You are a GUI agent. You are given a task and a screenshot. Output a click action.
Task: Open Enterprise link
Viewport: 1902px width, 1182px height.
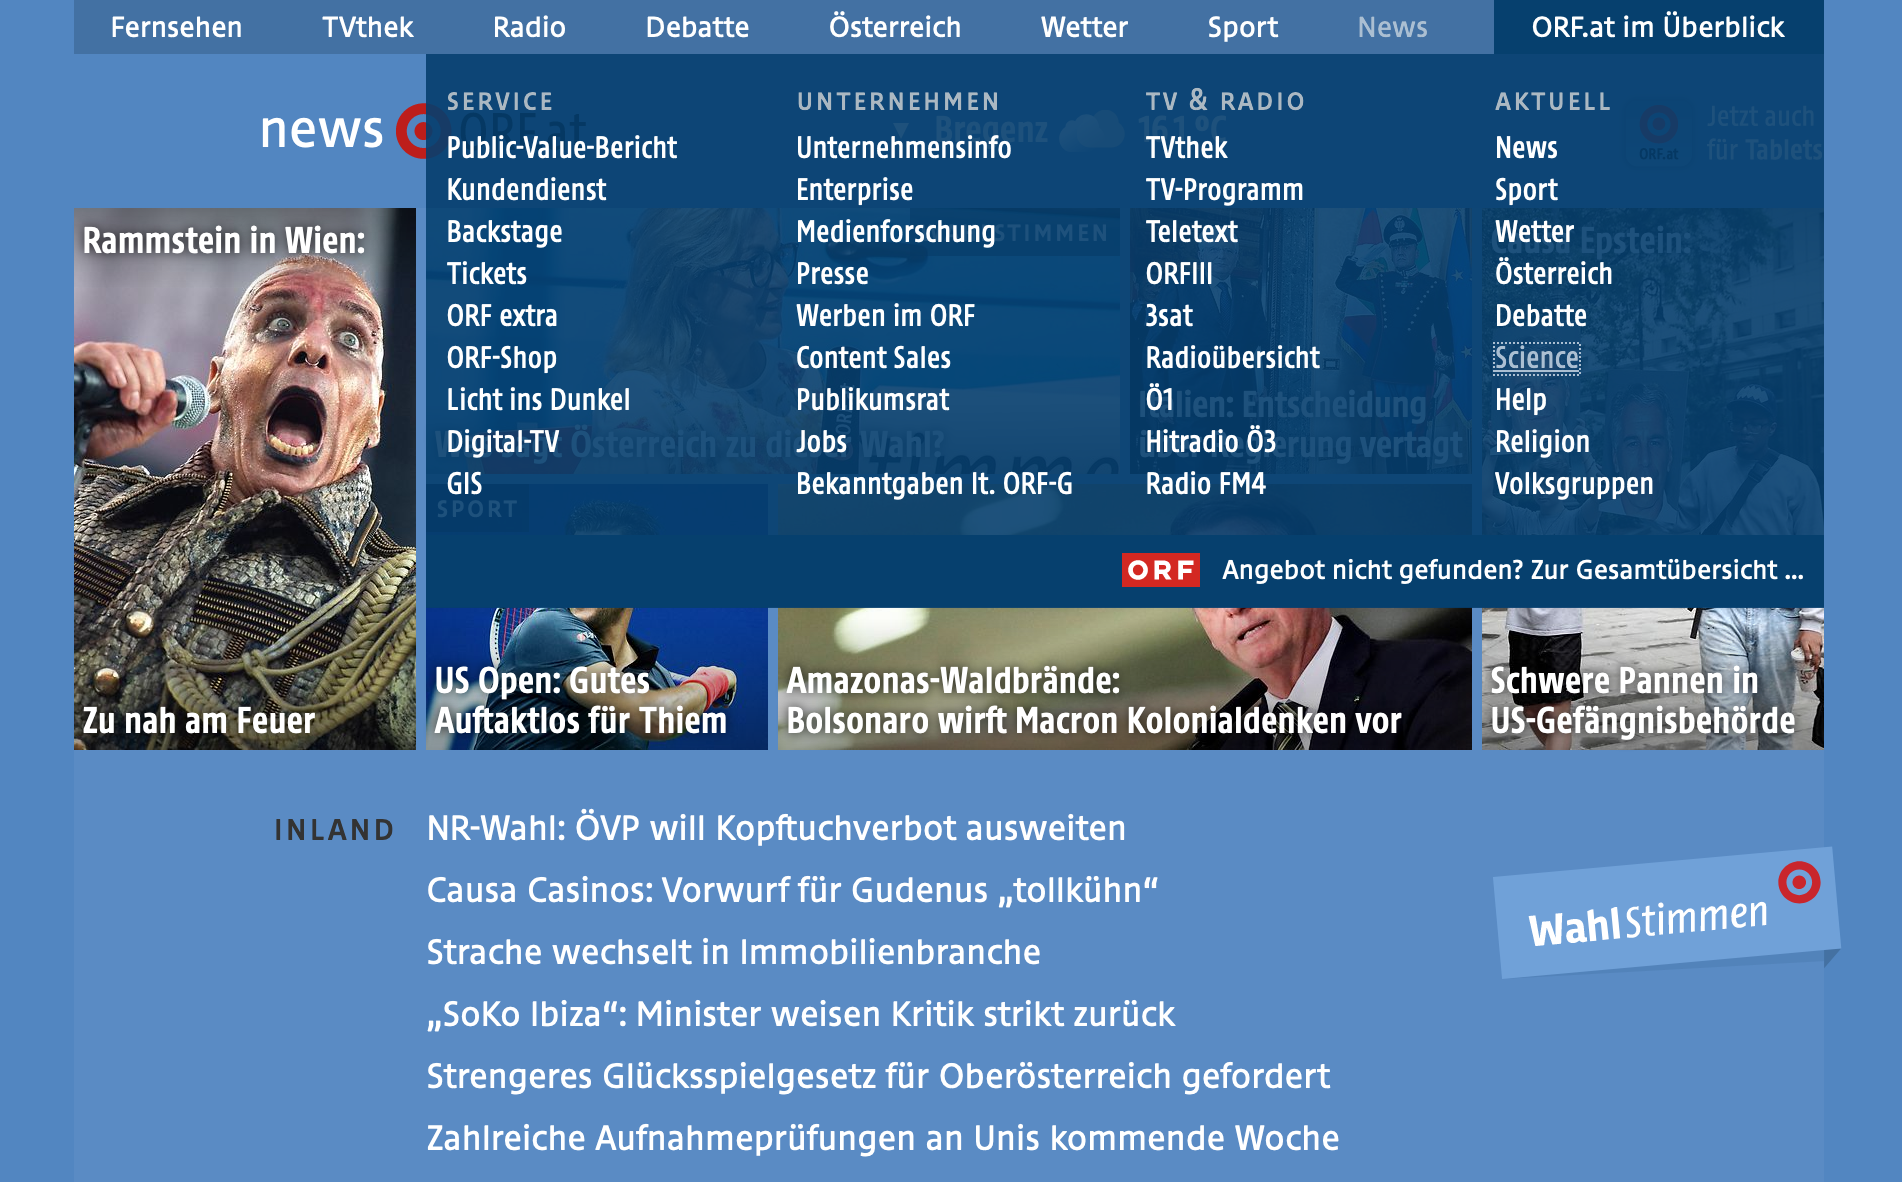854,190
